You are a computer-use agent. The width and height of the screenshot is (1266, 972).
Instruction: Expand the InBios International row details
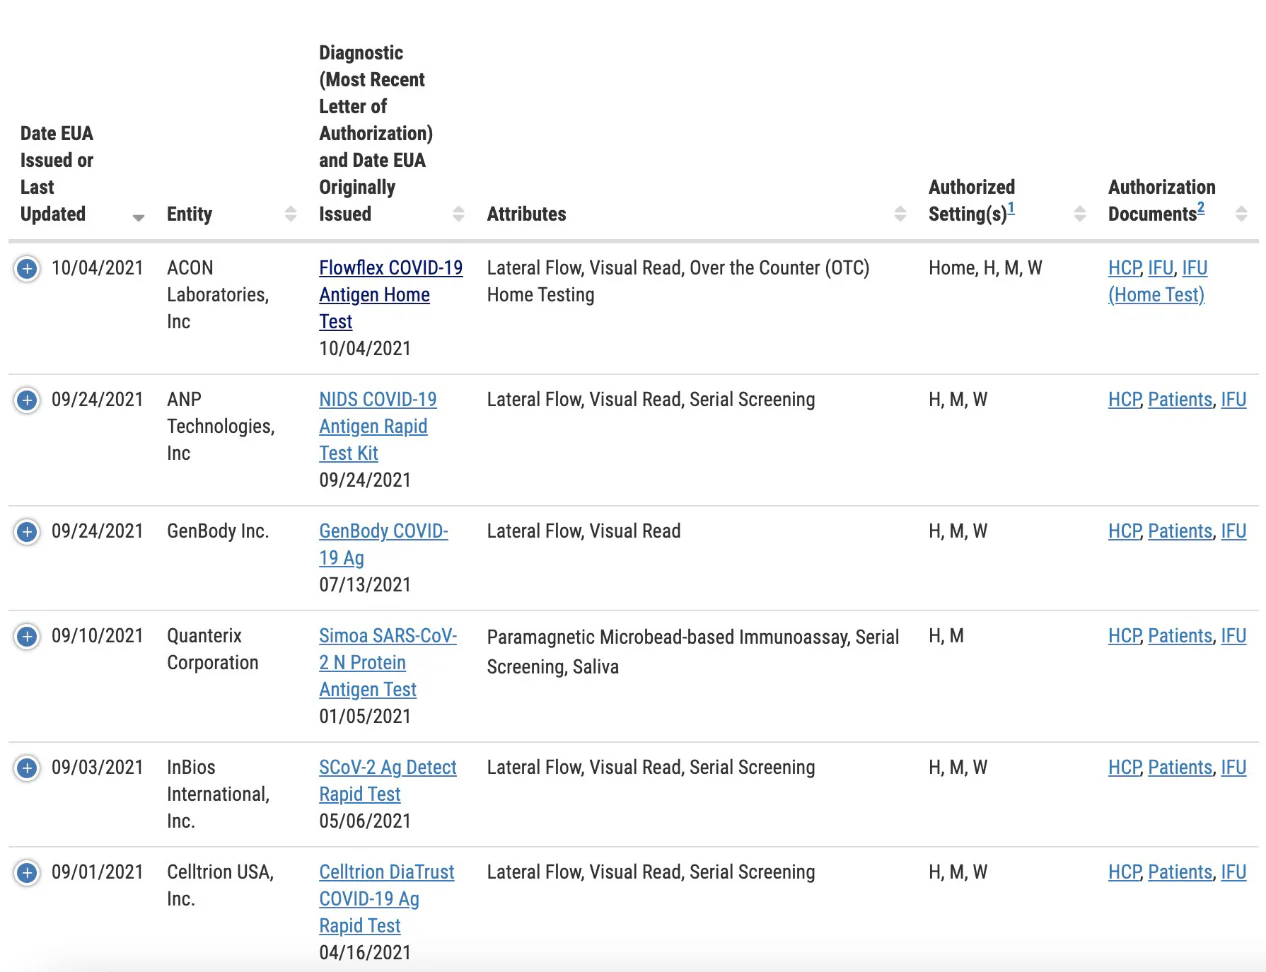coord(27,768)
